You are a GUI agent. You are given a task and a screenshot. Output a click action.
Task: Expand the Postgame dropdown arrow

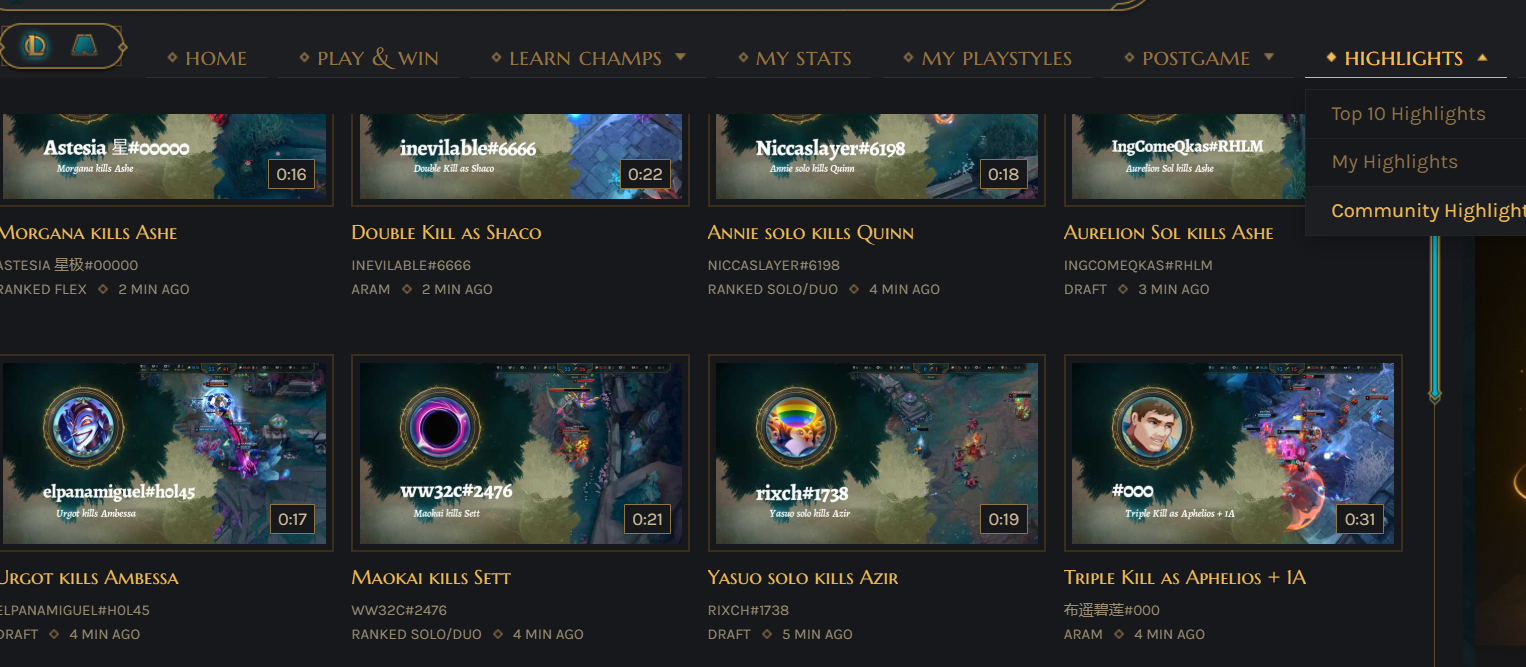pos(1269,57)
